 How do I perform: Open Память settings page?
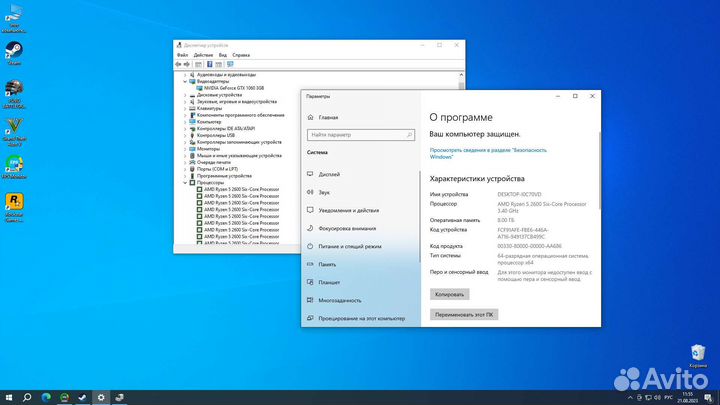327,264
